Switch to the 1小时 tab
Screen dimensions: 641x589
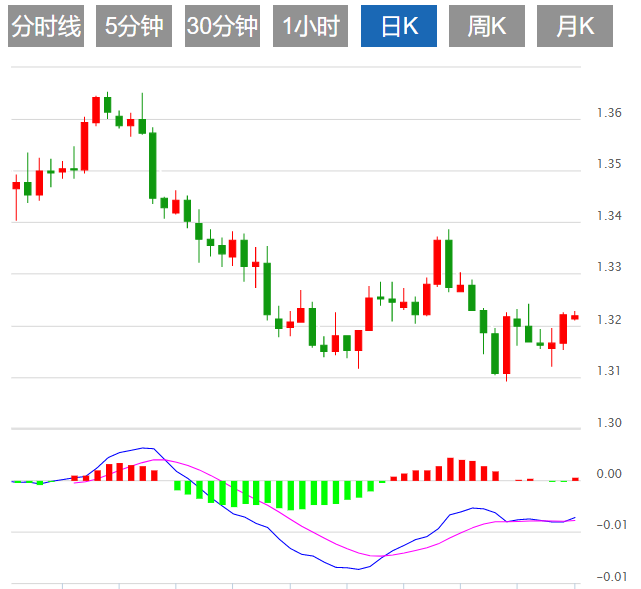310,27
